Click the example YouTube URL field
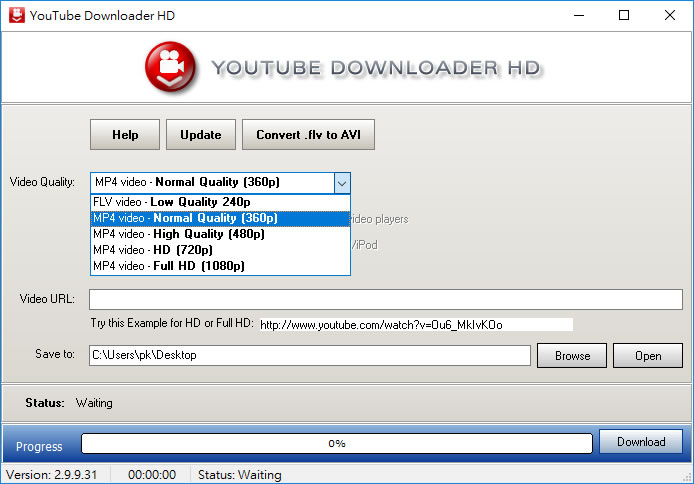 416,325
